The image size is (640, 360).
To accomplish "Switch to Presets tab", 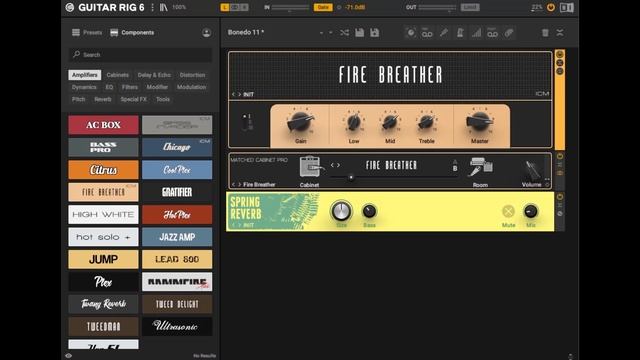I will coord(87,33).
